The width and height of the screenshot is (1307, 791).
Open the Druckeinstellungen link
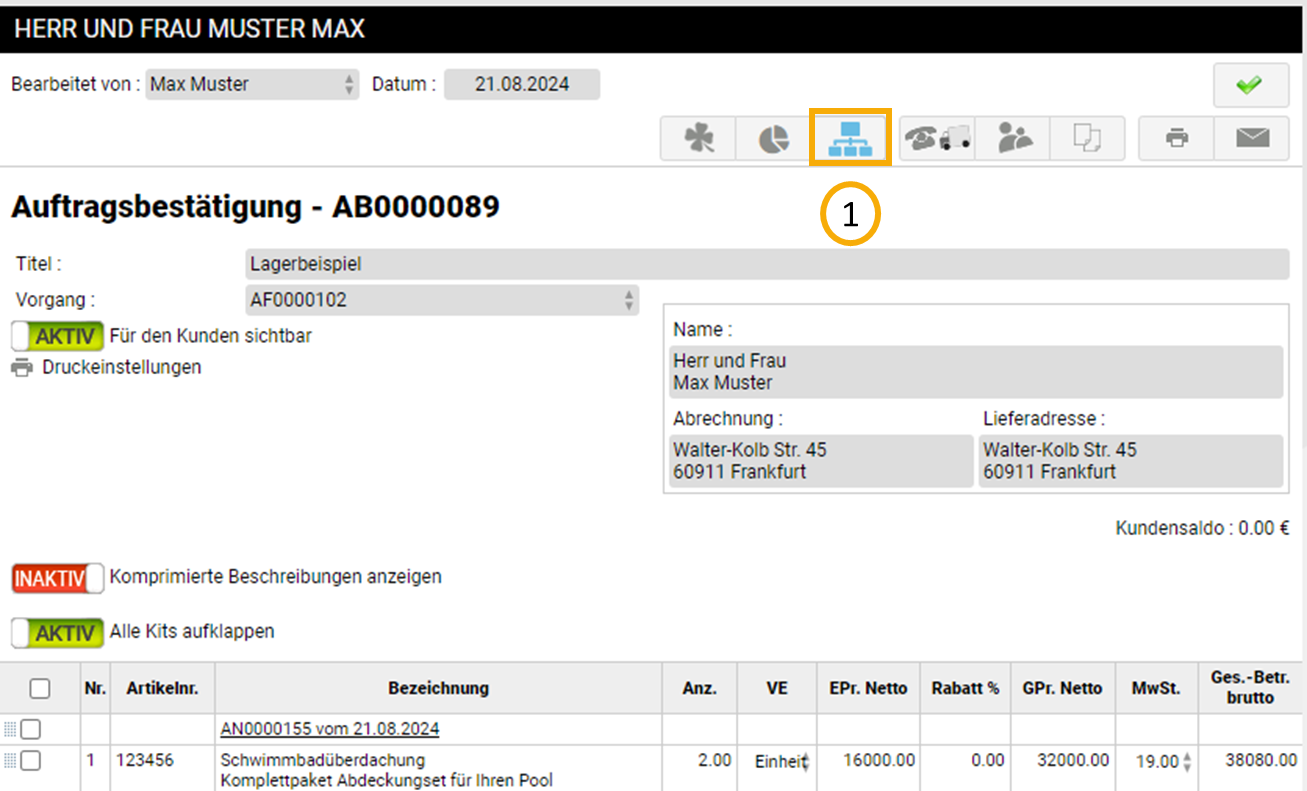click(x=121, y=368)
